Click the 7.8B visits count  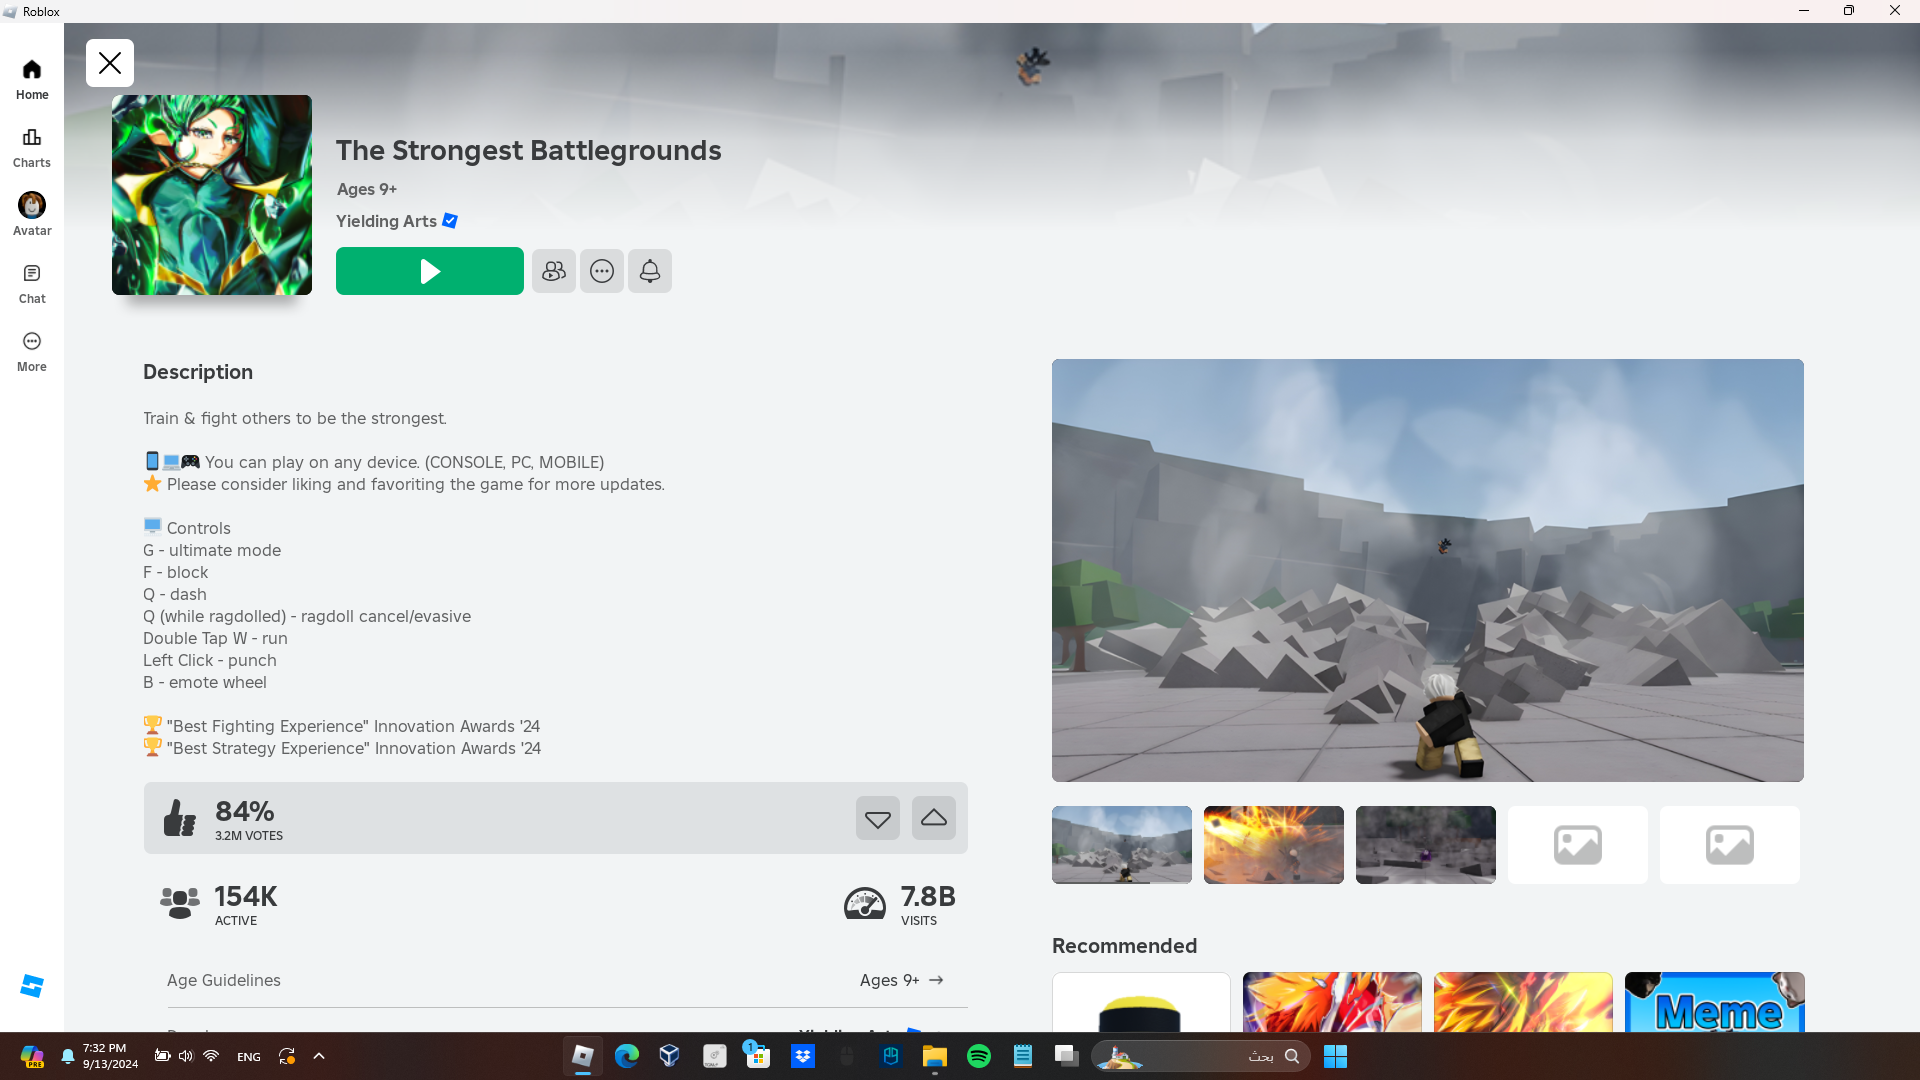928,896
